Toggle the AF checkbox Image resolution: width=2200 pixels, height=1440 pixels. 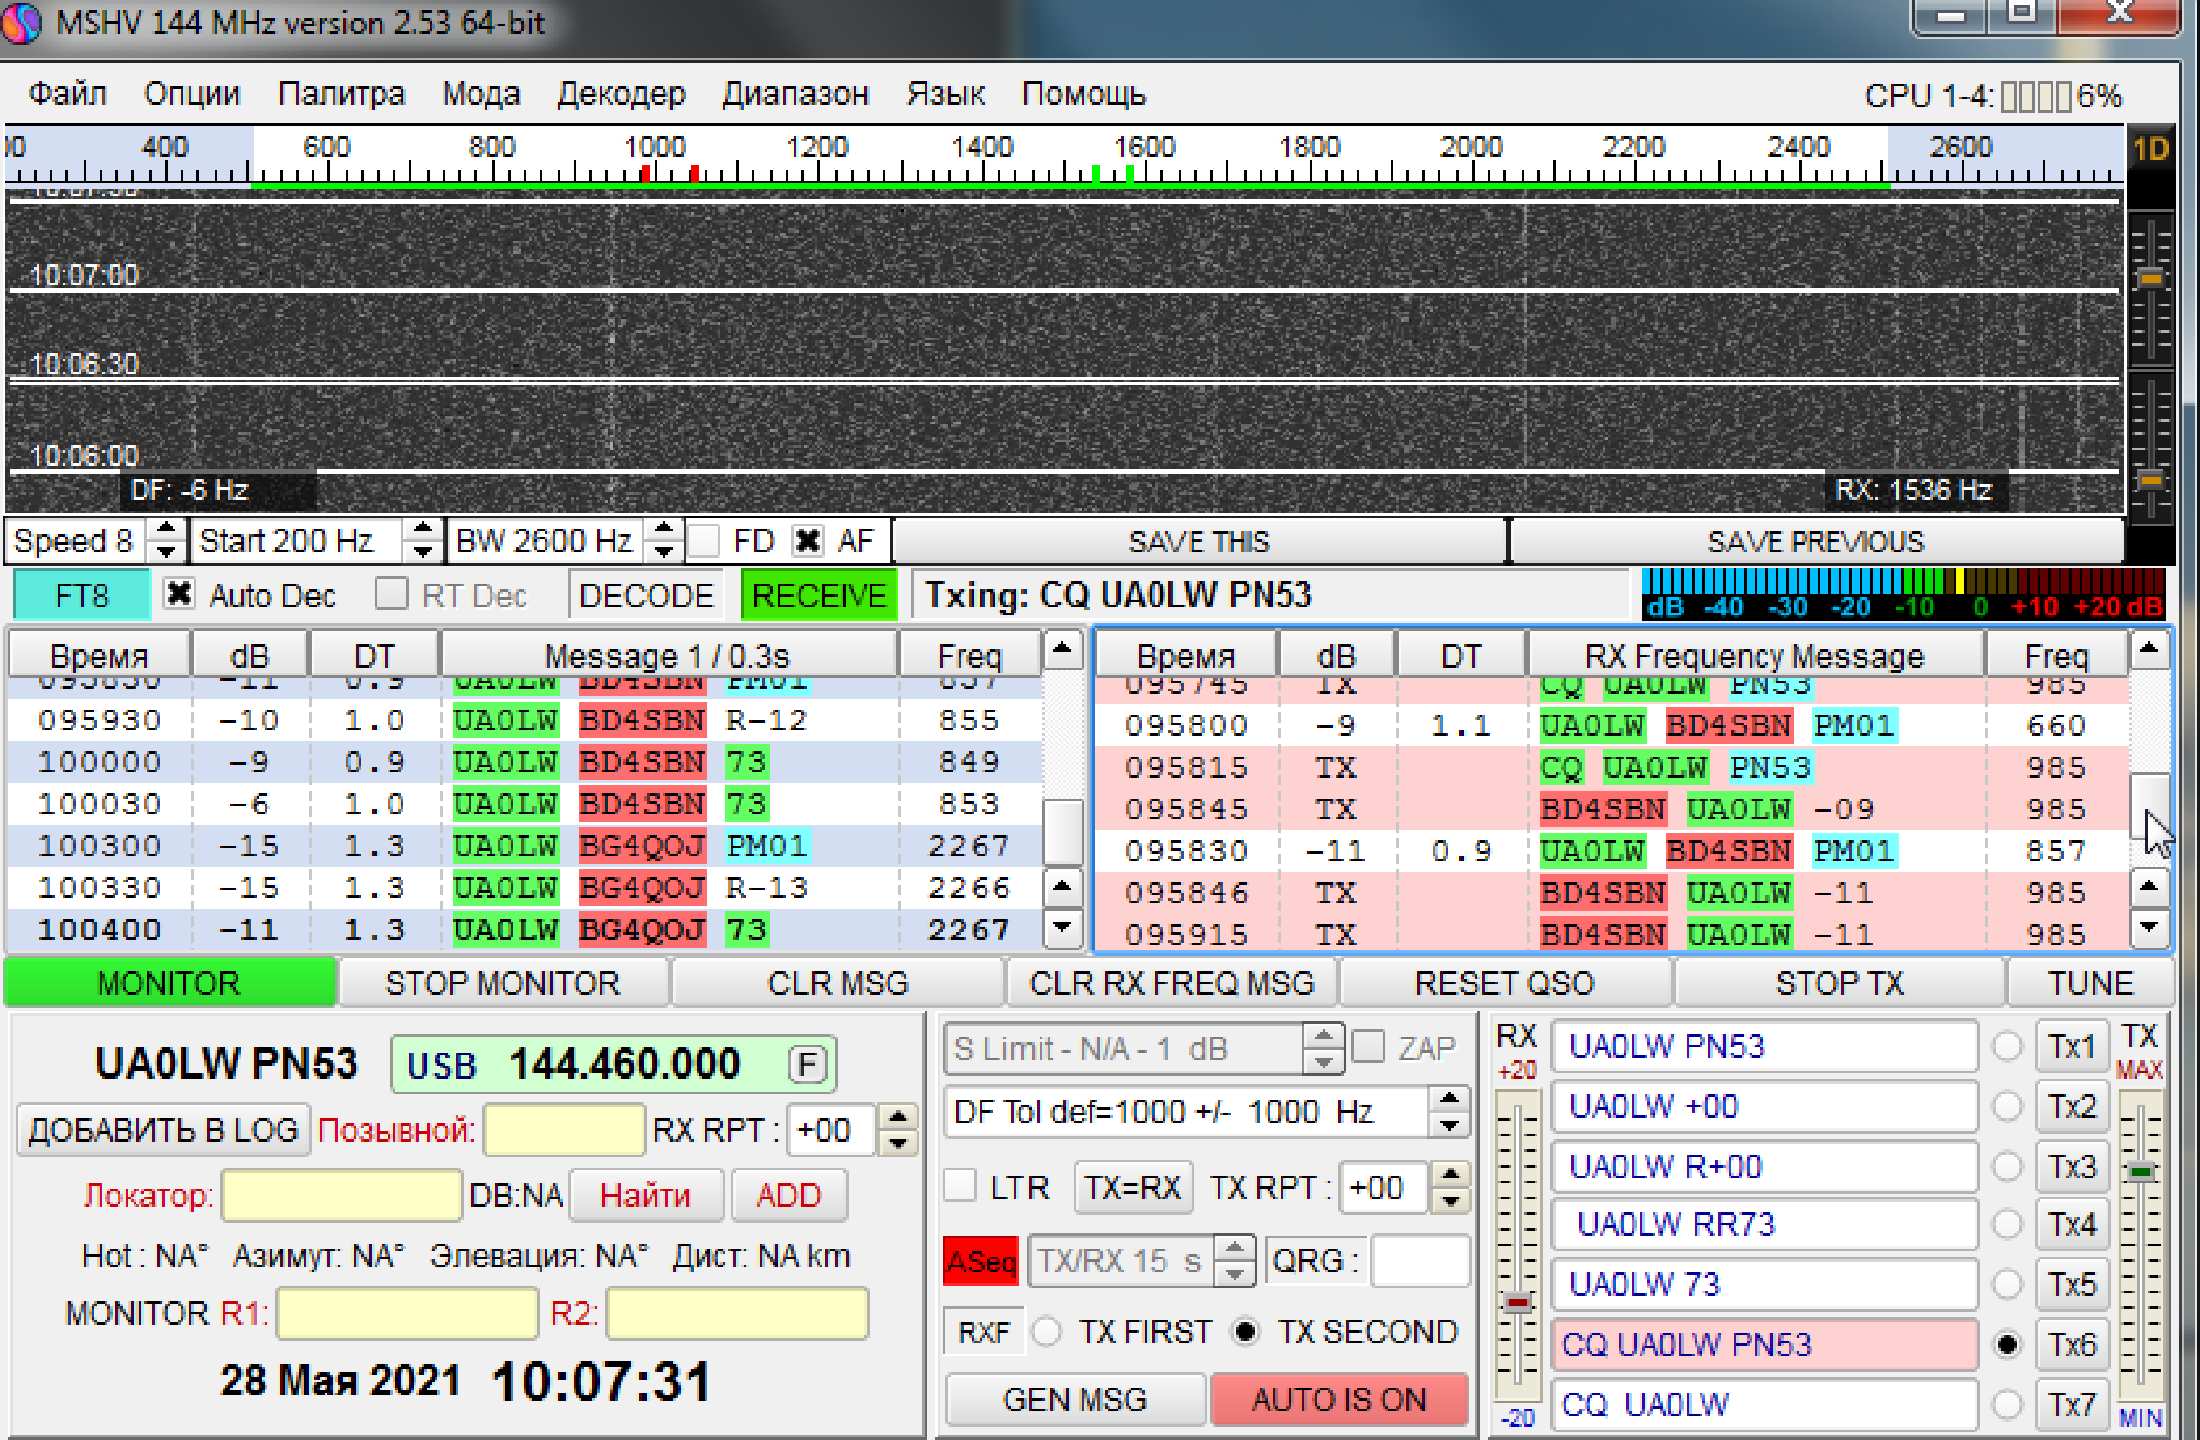pyautogui.click(x=807, y=541)
